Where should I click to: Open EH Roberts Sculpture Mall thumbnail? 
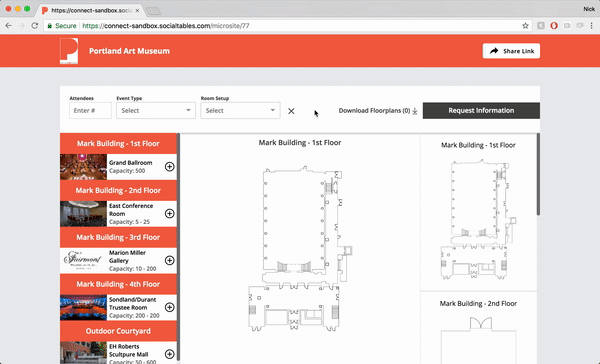coord(83,353)
